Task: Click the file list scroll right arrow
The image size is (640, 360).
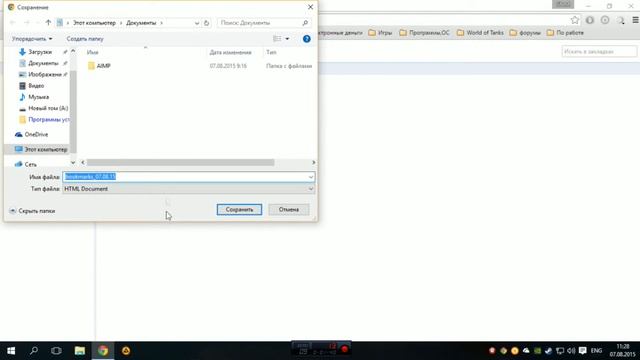Action: [313, 162]
